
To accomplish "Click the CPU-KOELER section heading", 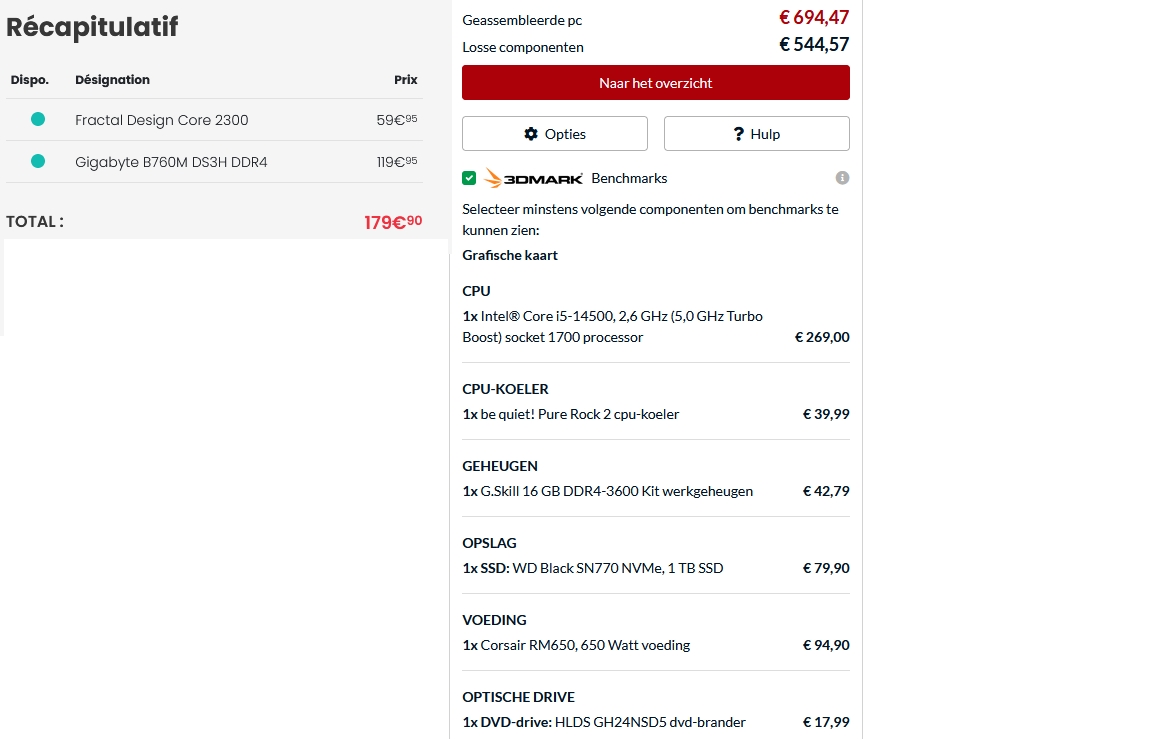I will (x=506, y=389).
